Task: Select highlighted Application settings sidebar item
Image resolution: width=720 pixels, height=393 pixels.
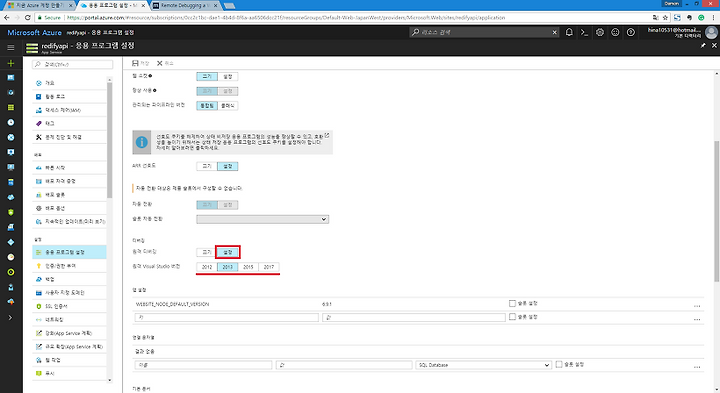Action: tap(69, 252)
